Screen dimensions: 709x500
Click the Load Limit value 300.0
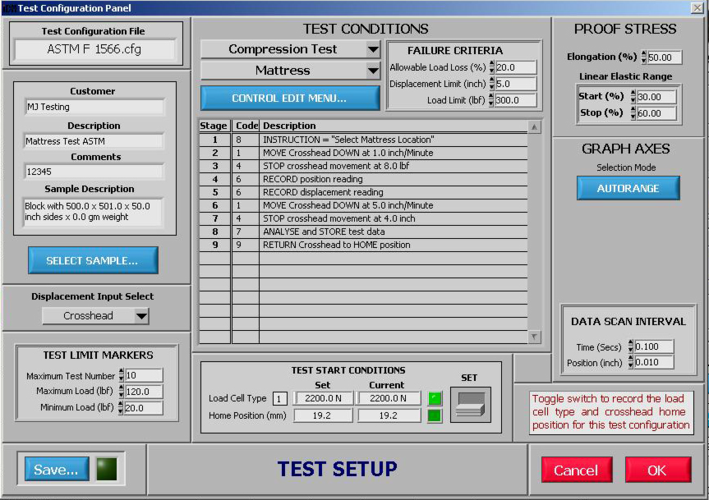click(515, 100)
